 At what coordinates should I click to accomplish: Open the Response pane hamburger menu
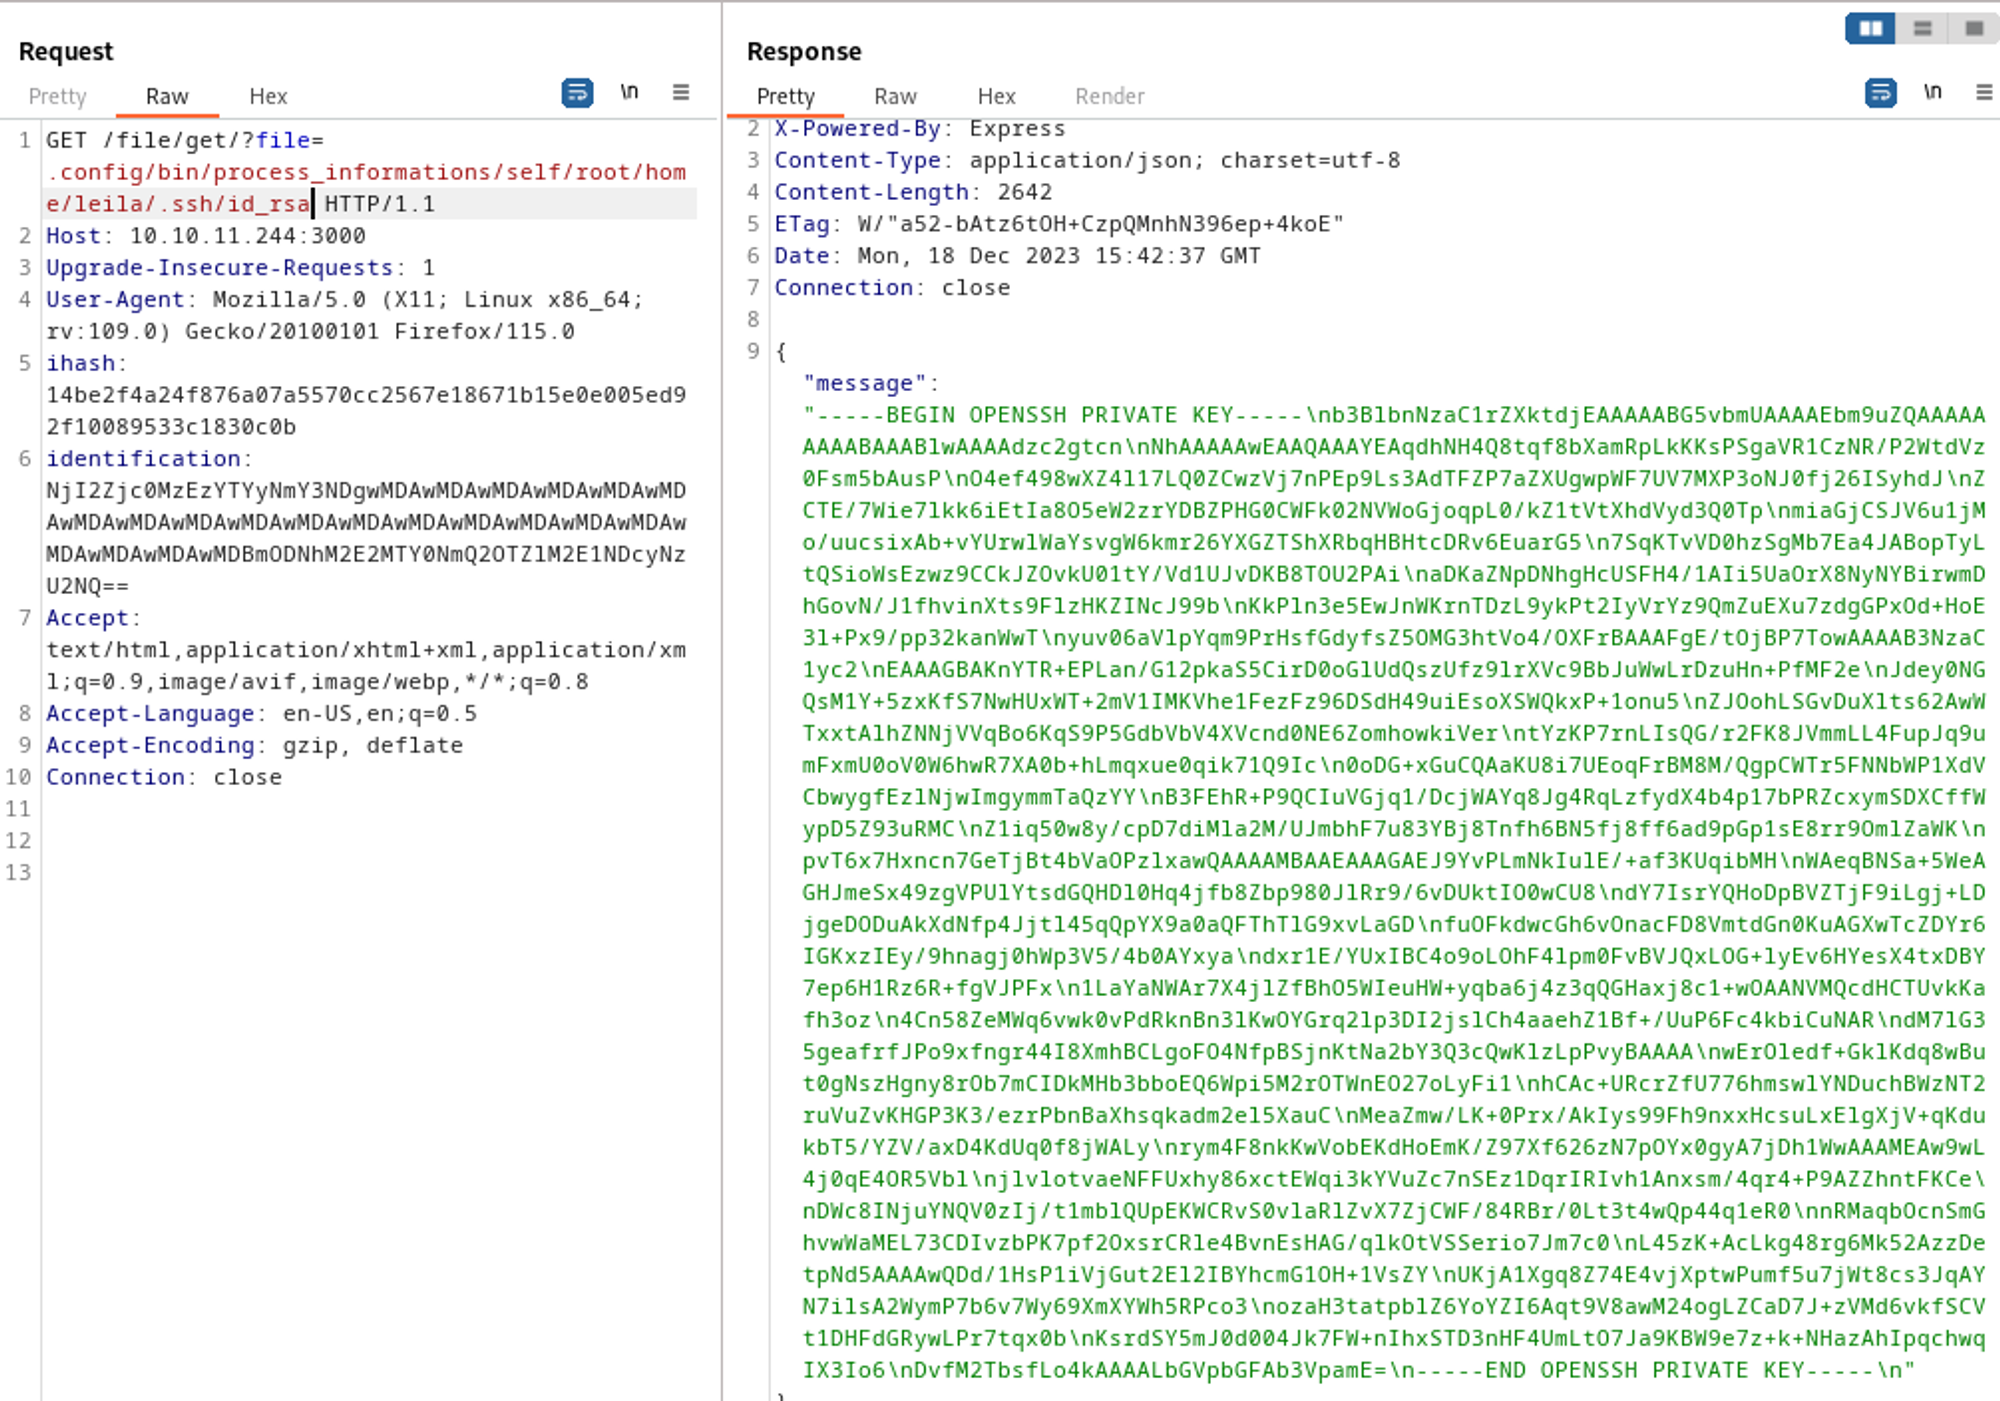(1984, 93)
